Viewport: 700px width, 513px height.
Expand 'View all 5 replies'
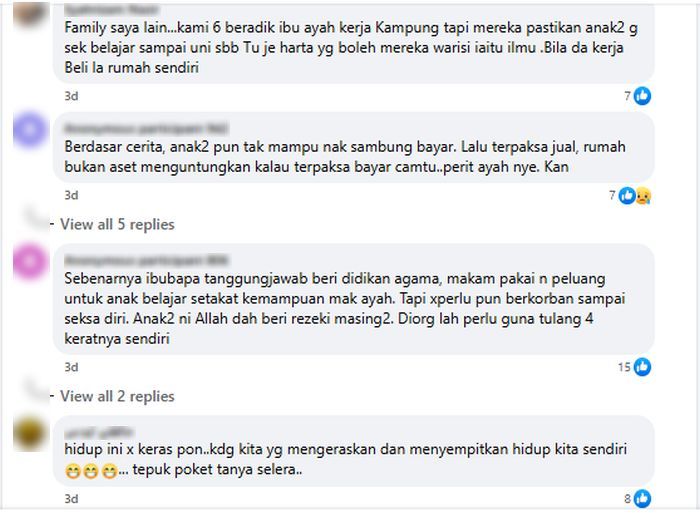[117, 224]
